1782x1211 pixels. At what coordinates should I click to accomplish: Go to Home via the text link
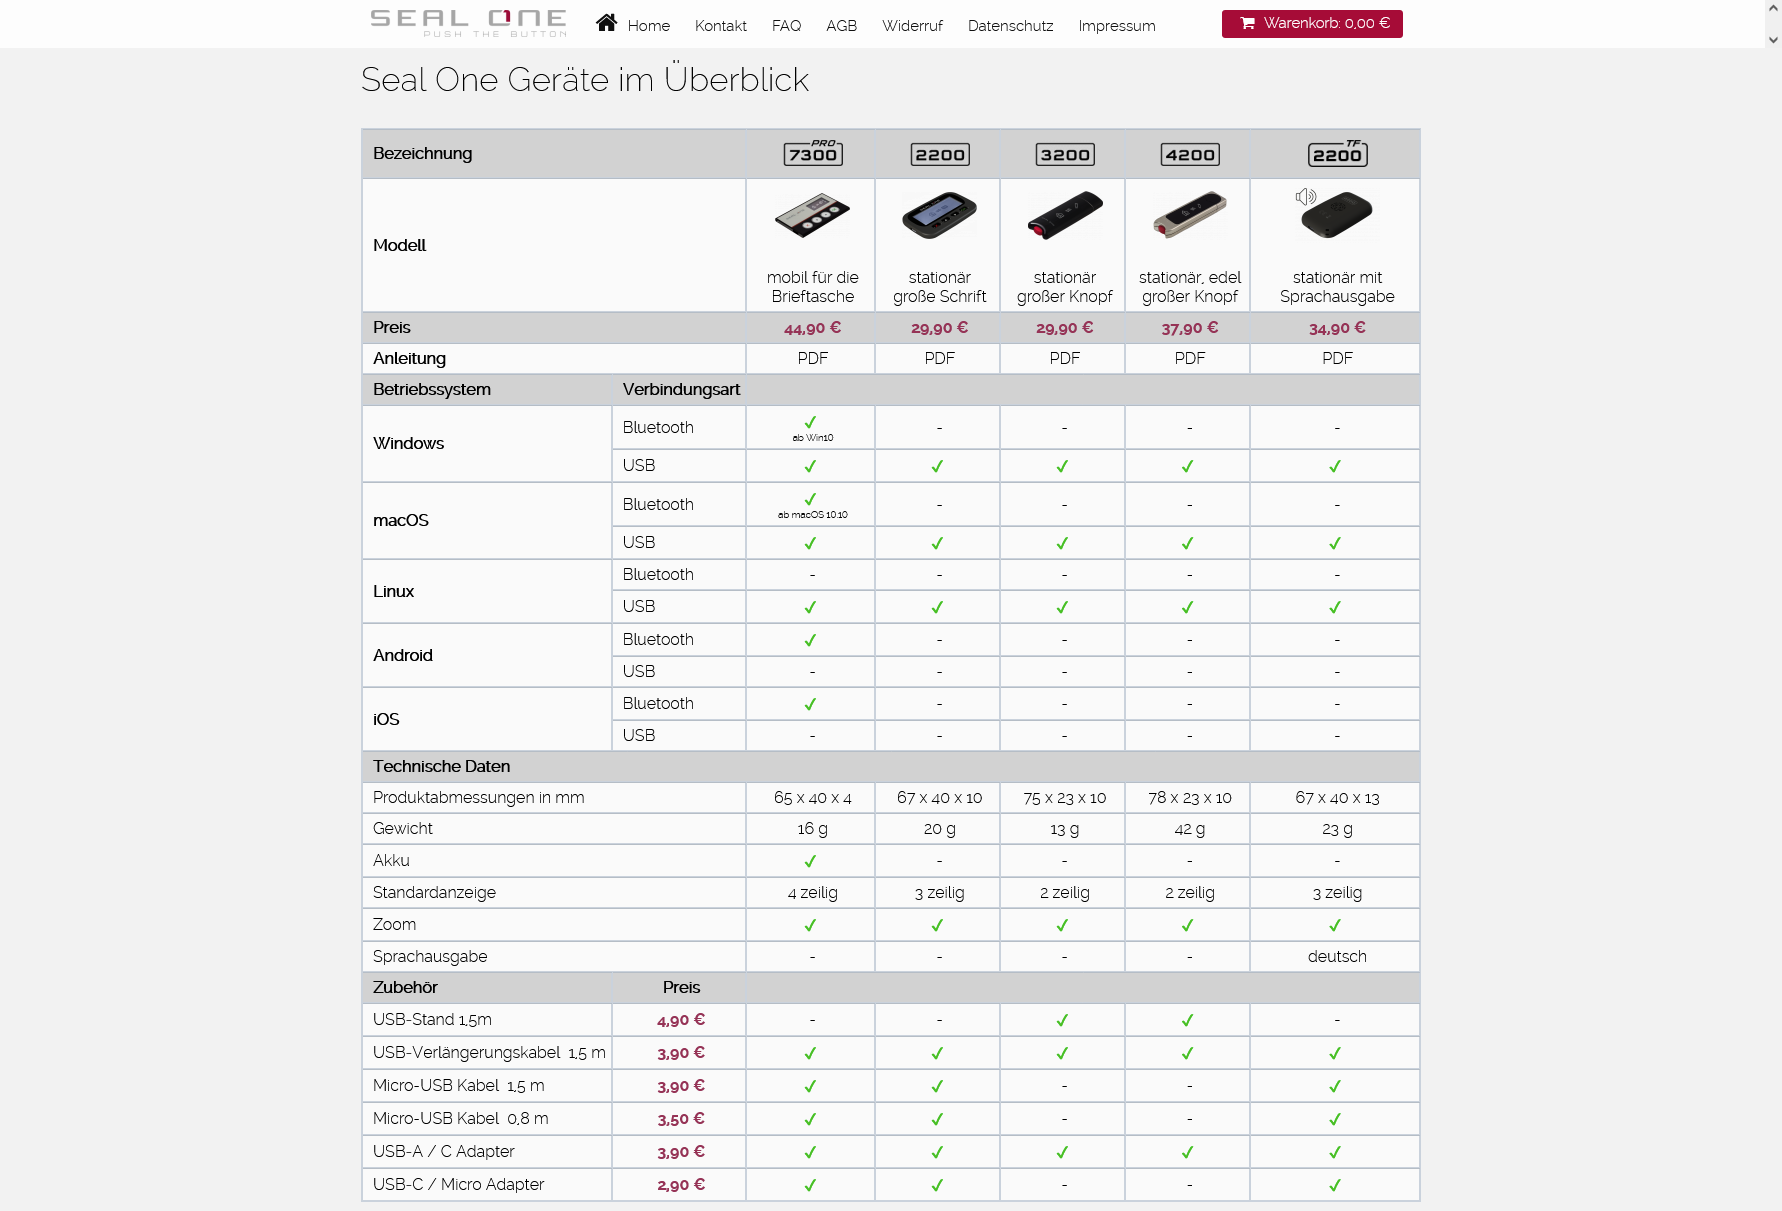[x=649, y=26]
